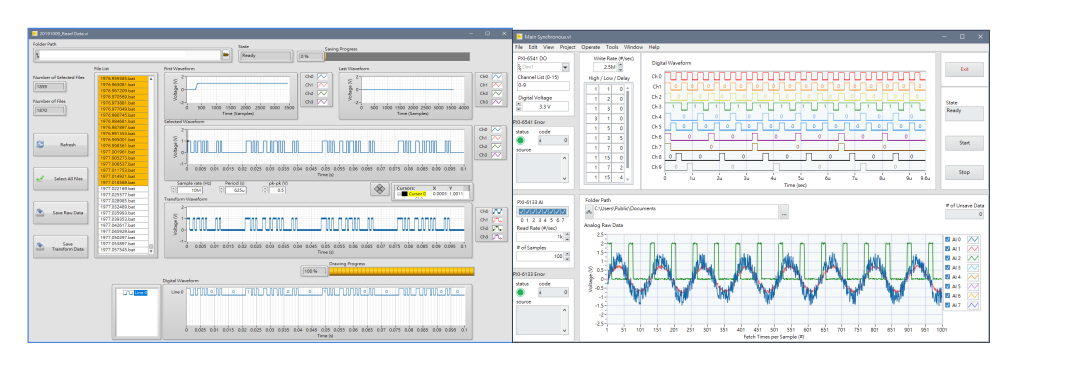Adjust the pk-pk (V) stepper arrows
Screen dimensions: 1076x373
266,190
